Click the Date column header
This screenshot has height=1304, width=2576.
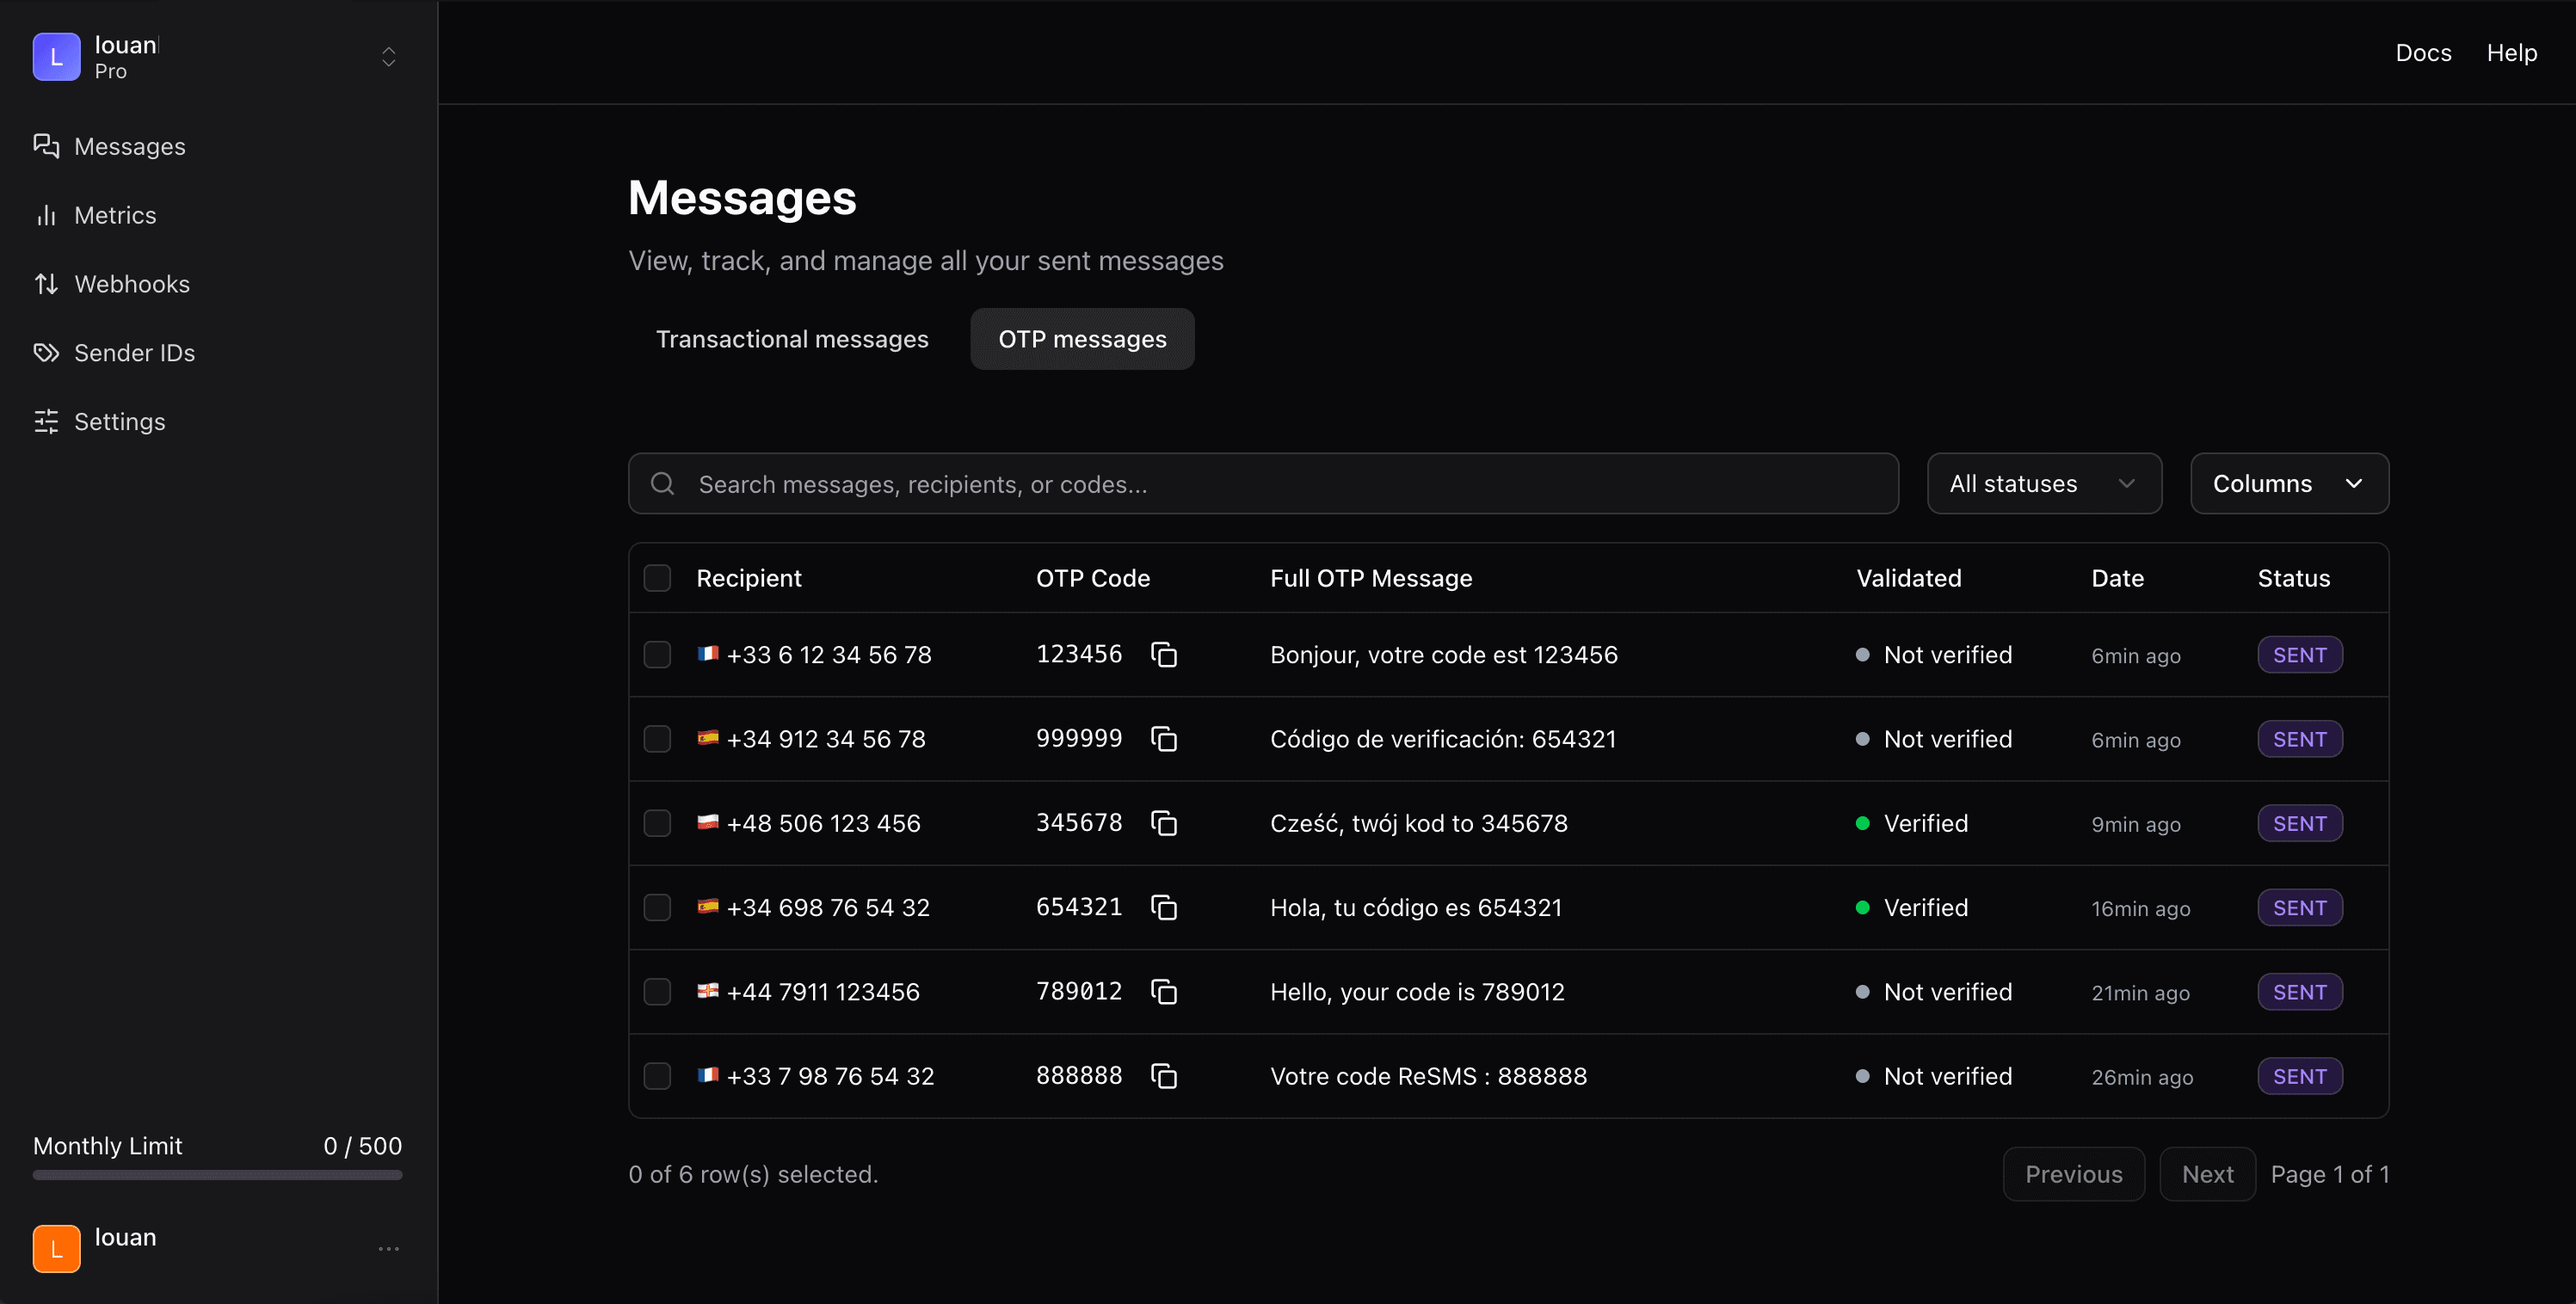(x=2117, y=578)
